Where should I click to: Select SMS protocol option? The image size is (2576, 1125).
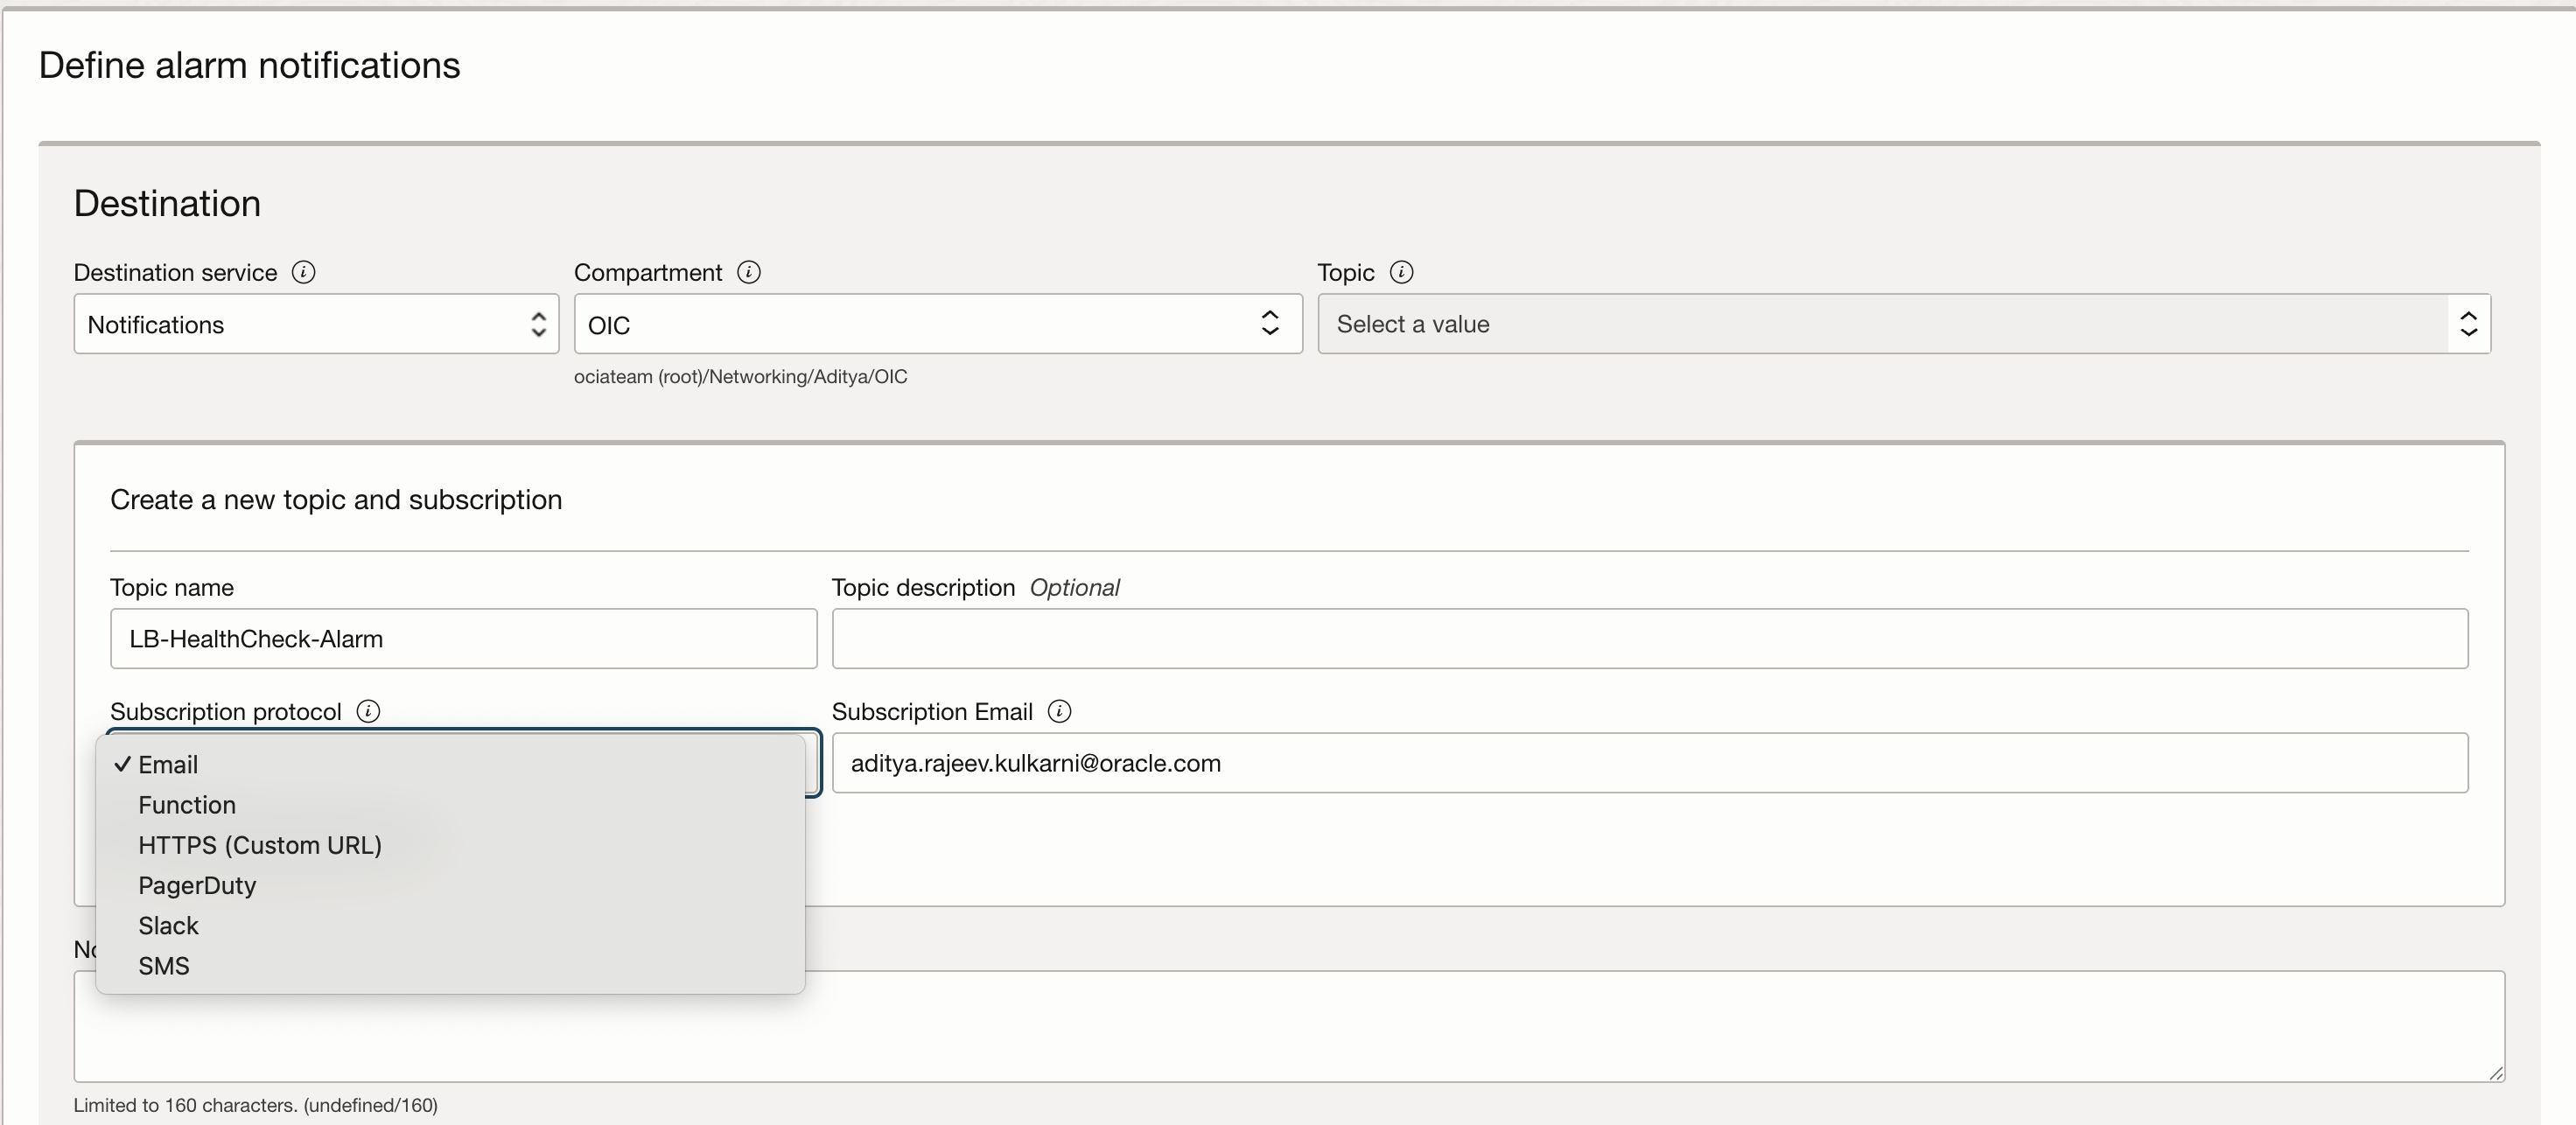tap(164, 966)
